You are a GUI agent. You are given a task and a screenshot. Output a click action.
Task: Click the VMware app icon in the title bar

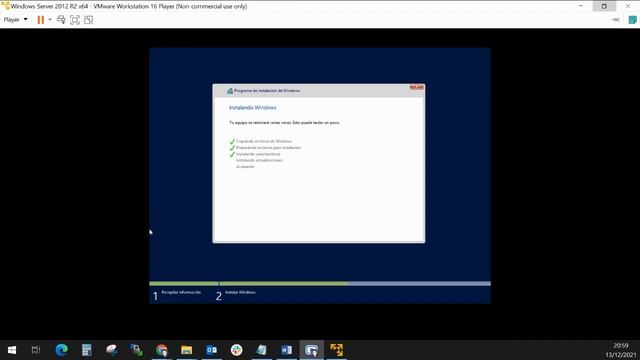[x=5, y=6]
